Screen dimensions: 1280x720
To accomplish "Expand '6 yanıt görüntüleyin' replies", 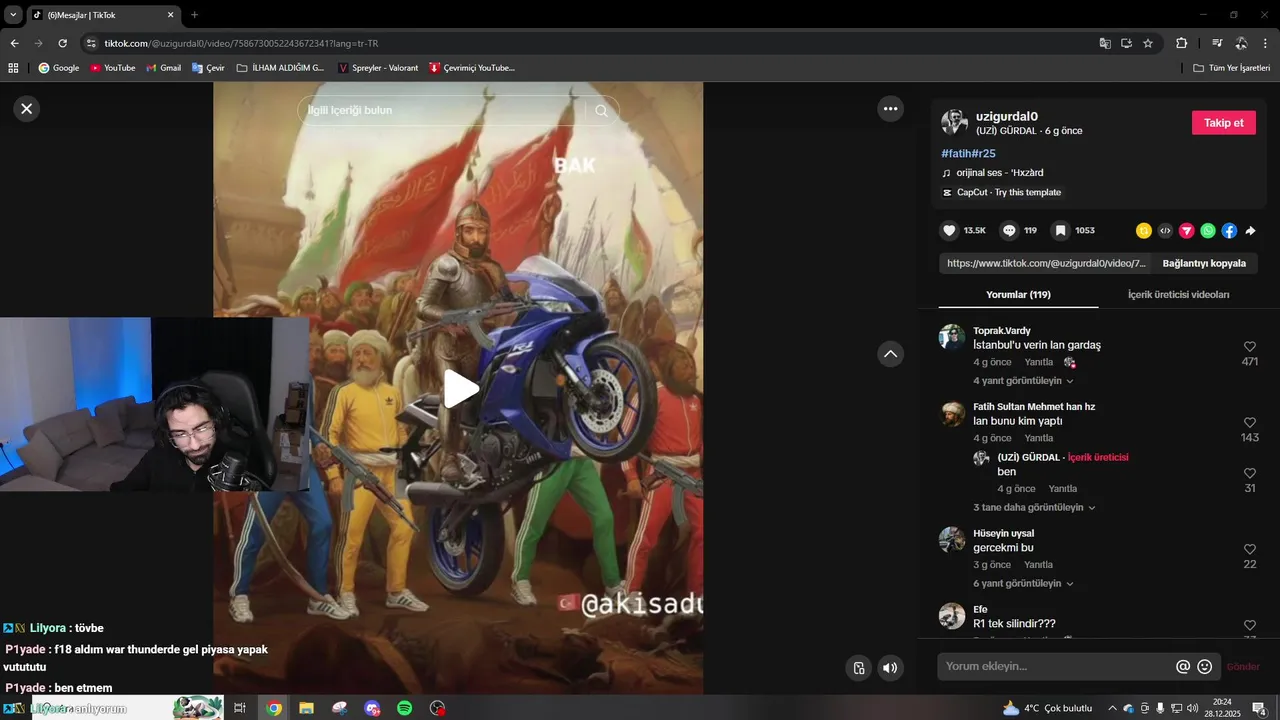I will tap(1023, 584).
